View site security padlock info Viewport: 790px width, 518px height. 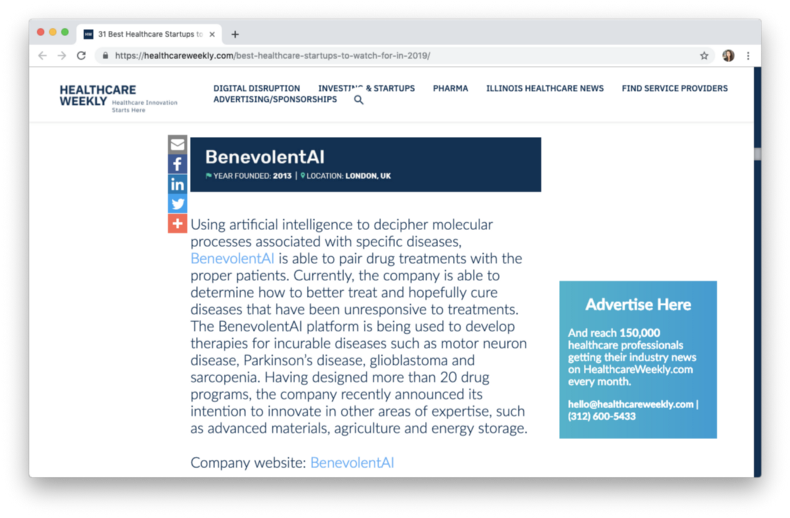[105, 55]
